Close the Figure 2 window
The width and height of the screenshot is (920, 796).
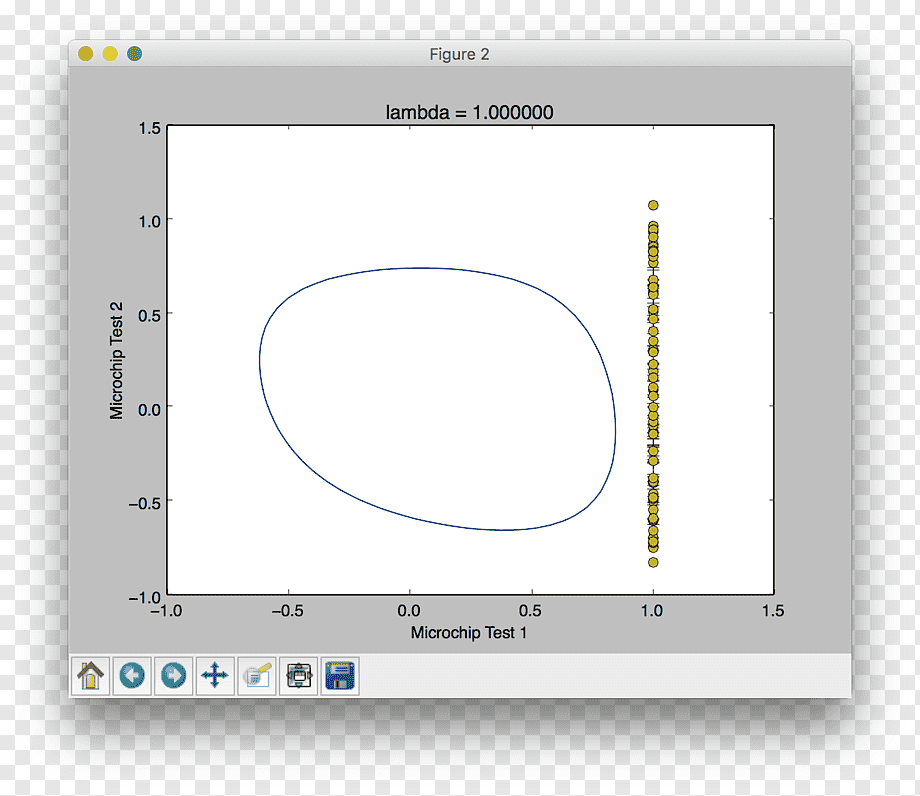click(x=86, y=54)
